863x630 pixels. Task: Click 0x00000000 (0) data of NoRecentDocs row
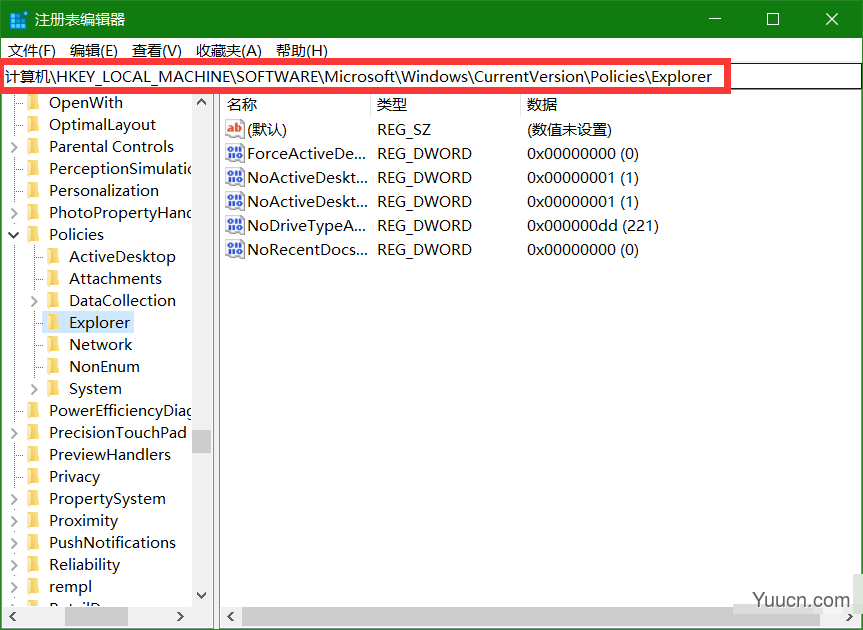582,250
